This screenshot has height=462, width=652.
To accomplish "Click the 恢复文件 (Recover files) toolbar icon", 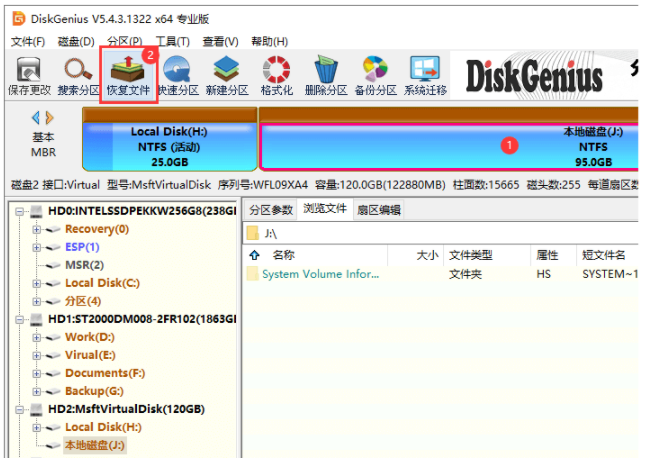I will click(x=128, y=69).
